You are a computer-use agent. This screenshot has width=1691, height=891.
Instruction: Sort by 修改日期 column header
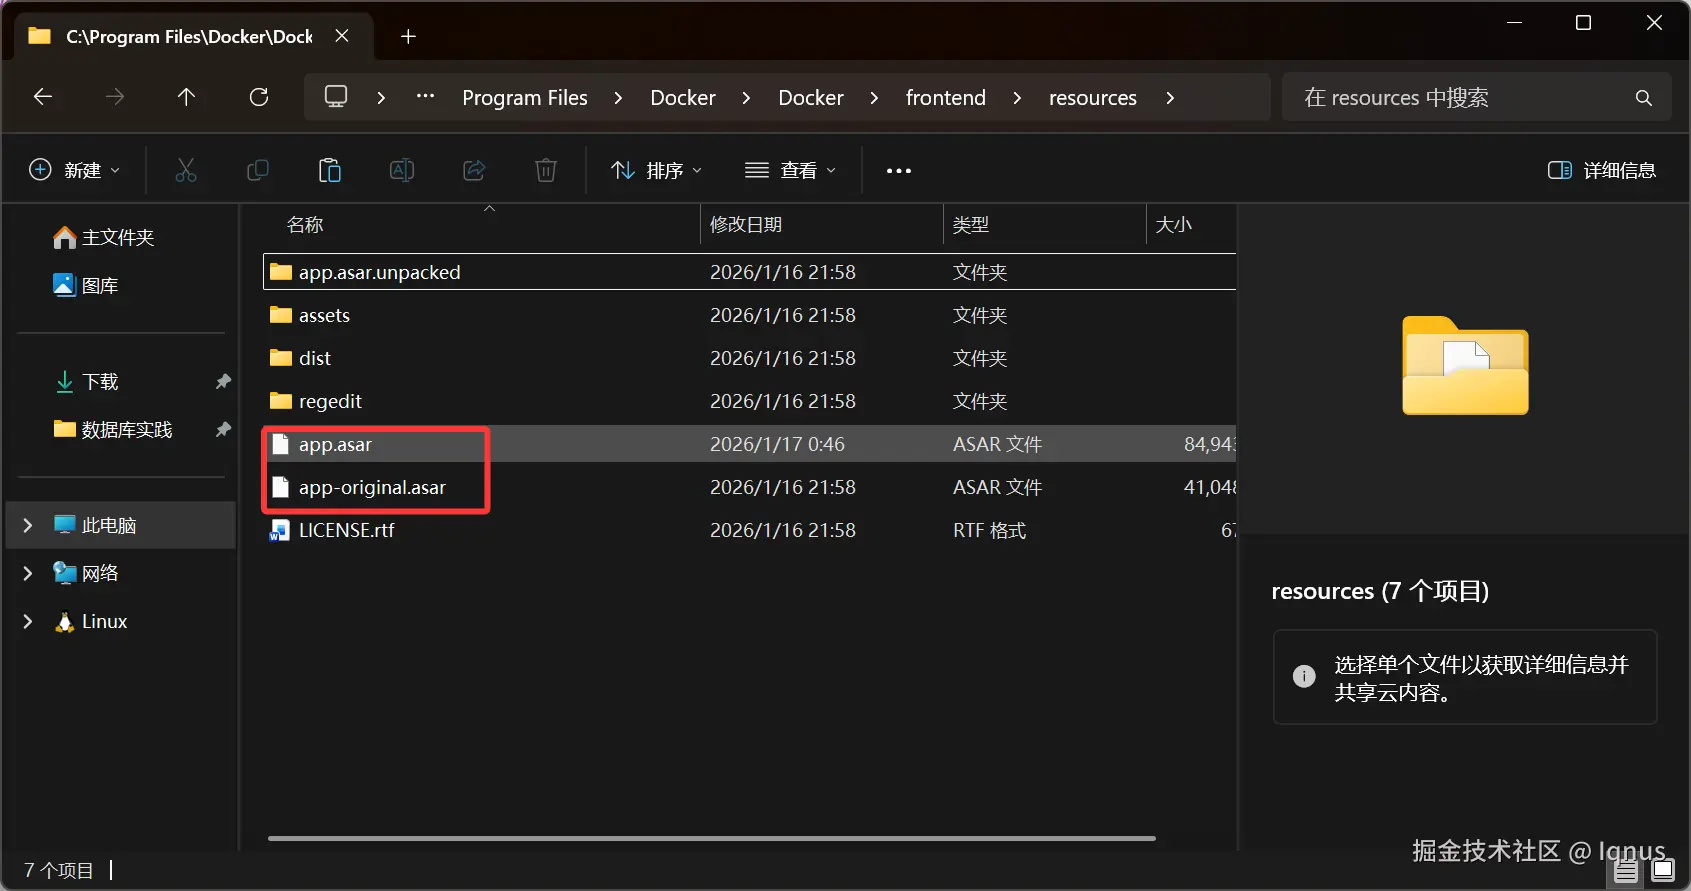coord(746,225)
